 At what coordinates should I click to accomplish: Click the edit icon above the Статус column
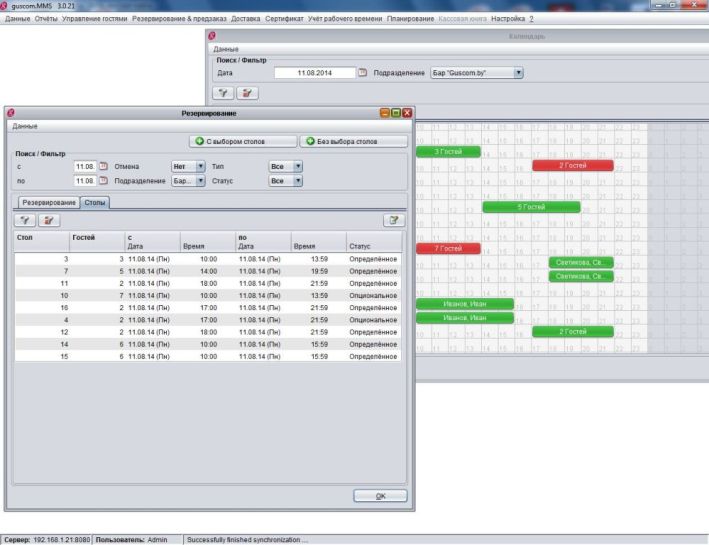(396, 219)
